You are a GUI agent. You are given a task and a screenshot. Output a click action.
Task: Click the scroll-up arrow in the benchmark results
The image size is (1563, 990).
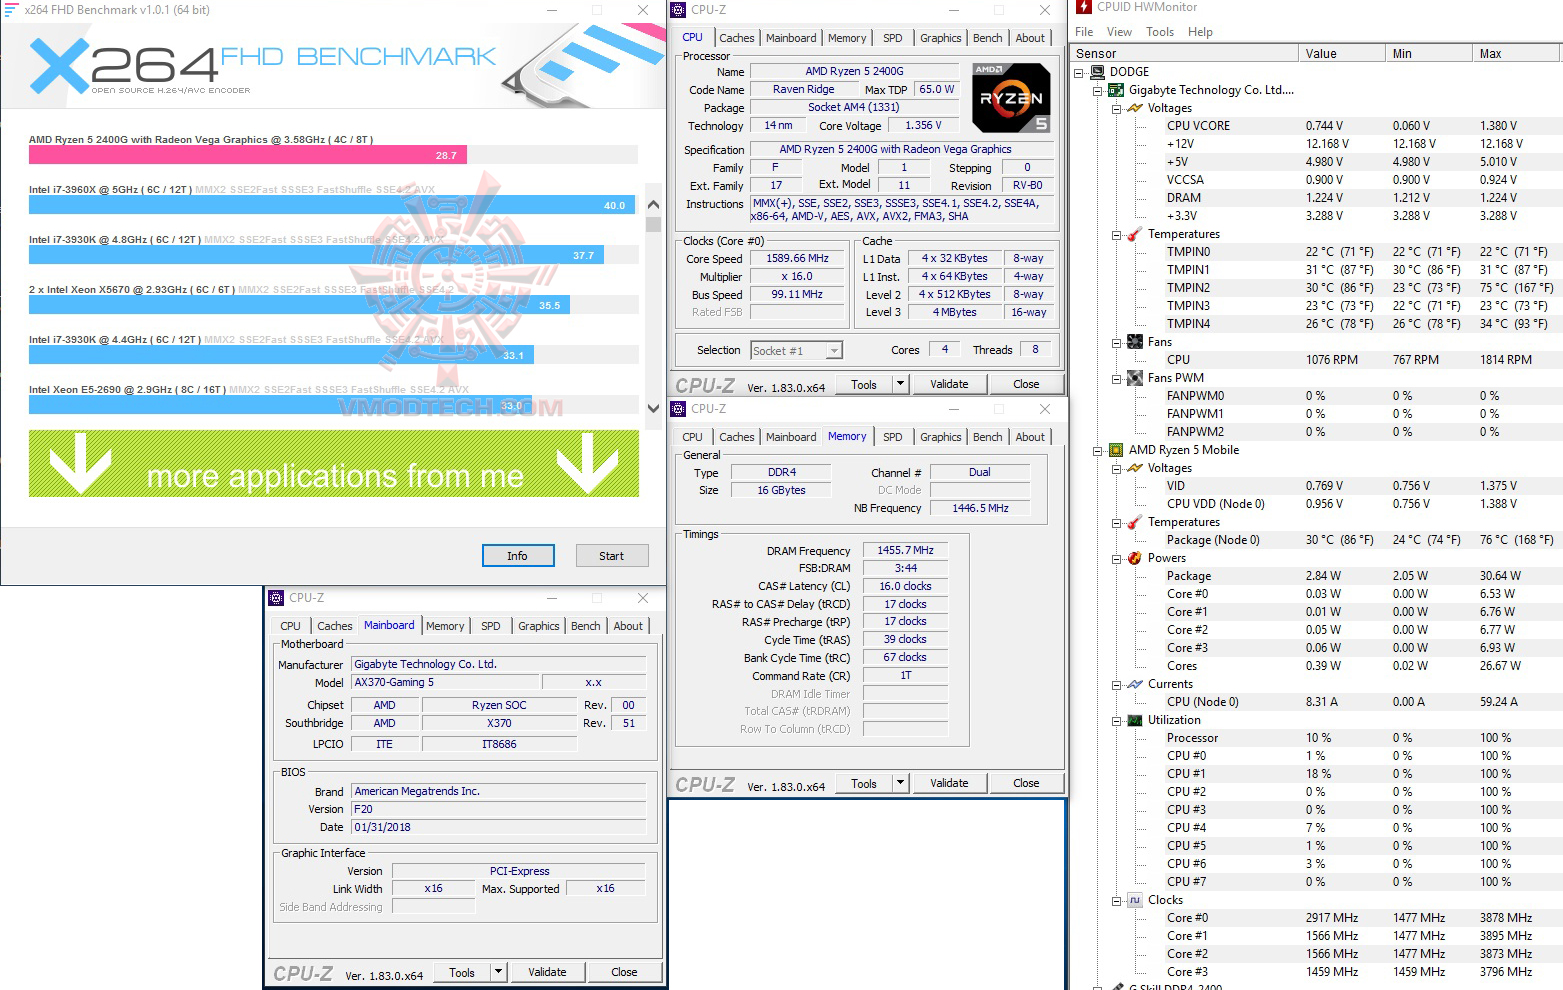(652, 203)
